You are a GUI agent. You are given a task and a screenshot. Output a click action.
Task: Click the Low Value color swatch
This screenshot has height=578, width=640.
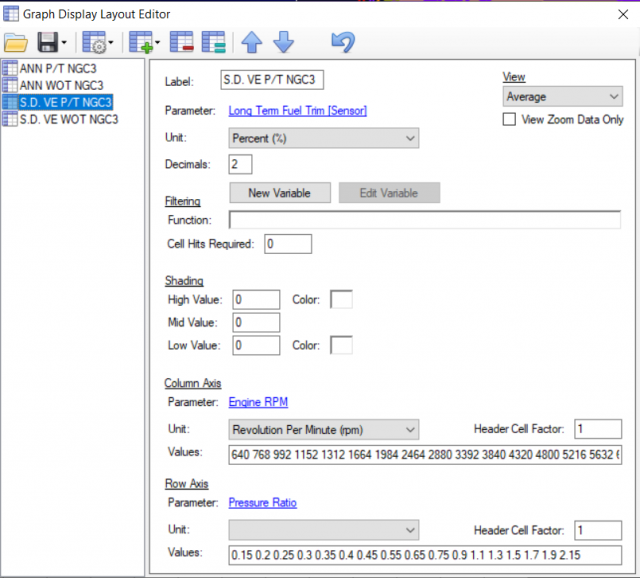341,345
